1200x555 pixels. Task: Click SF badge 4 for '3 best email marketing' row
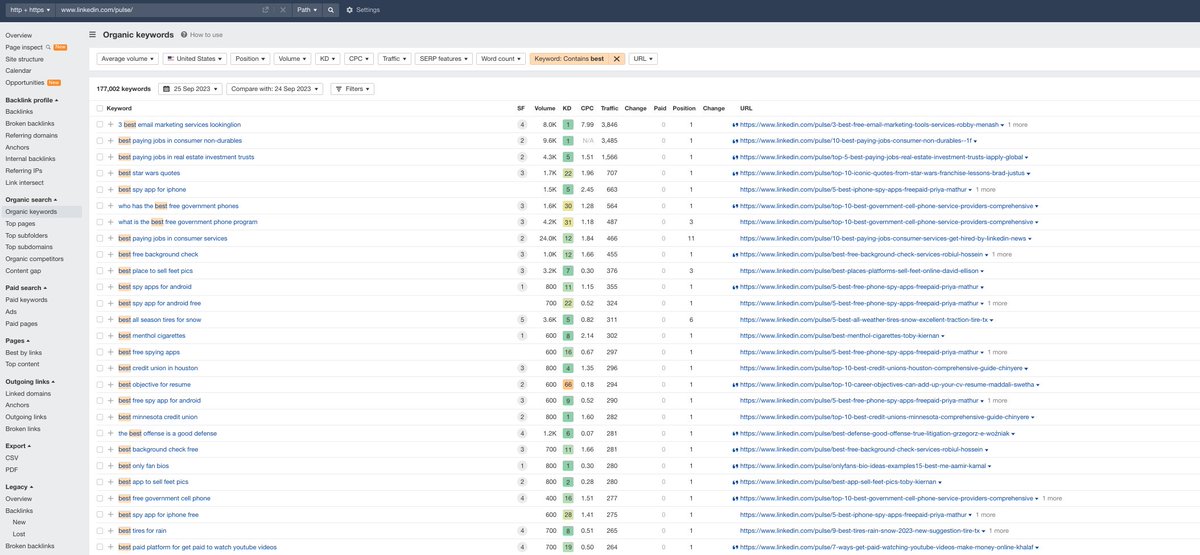point(521,125)
